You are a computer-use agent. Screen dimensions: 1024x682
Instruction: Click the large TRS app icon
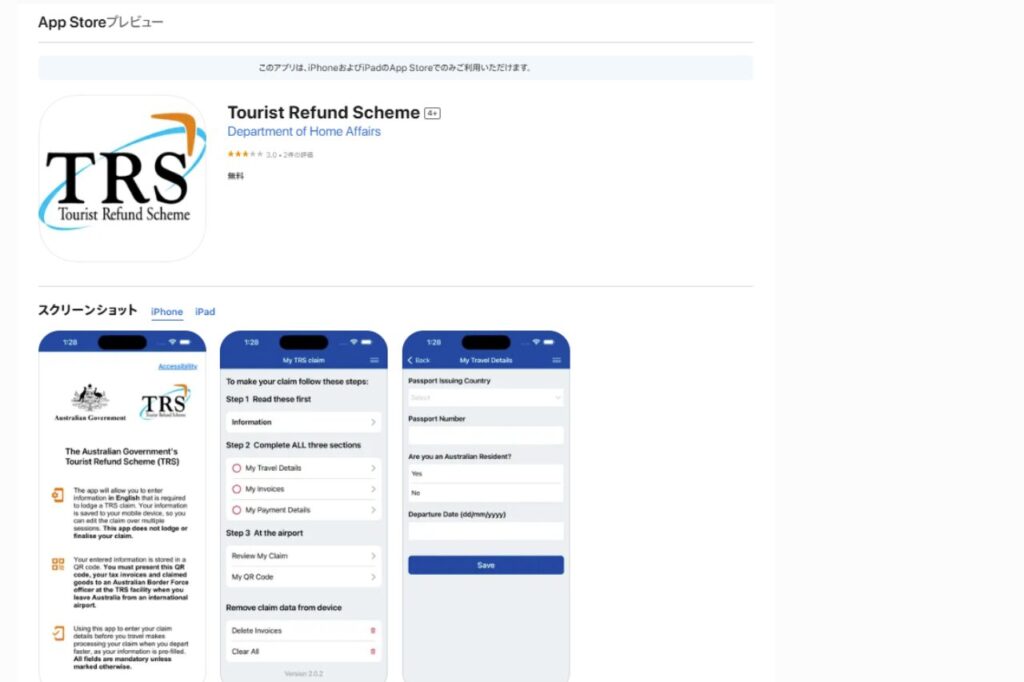(x=122, y=178)
